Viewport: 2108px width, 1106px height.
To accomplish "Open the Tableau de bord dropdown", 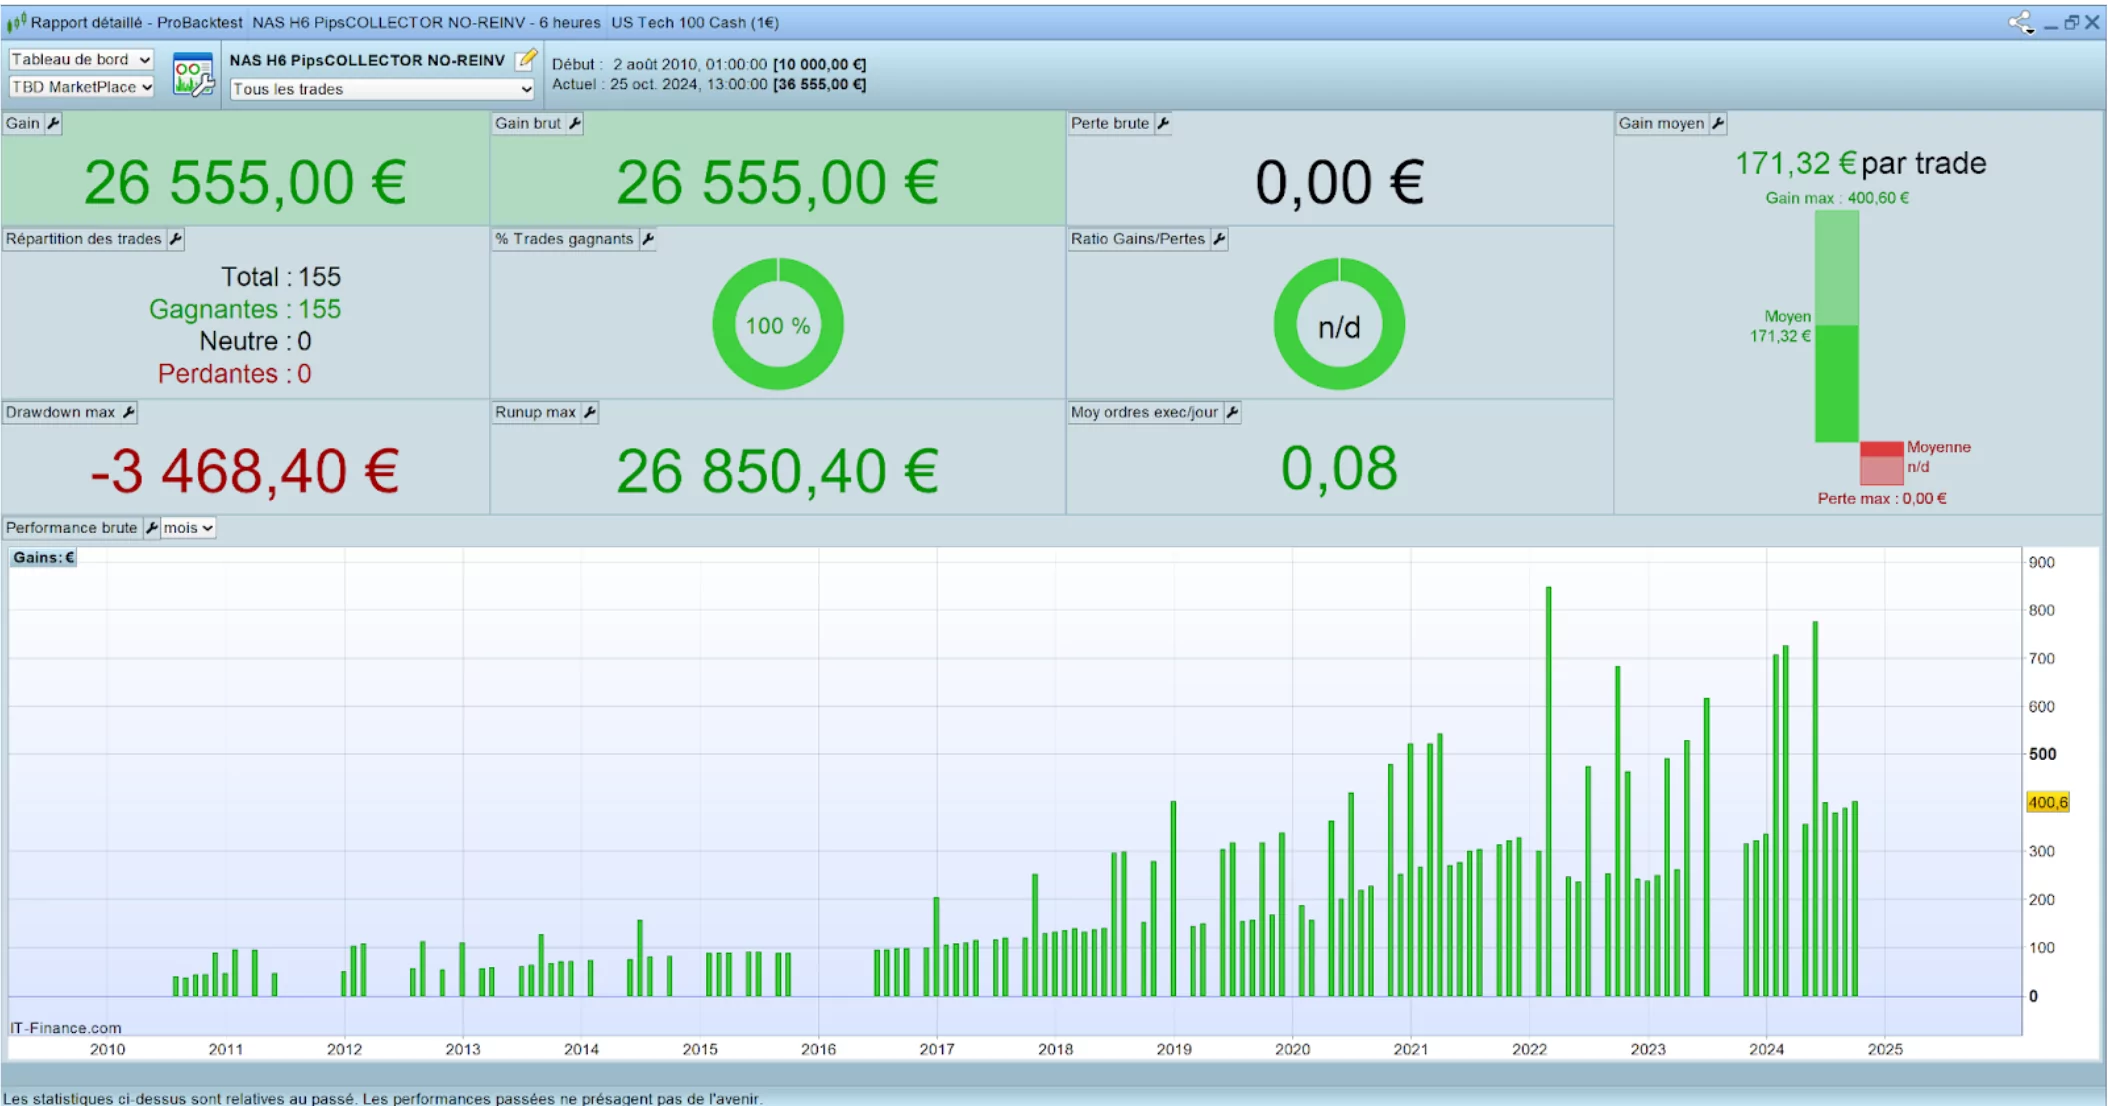I will click(x=80, y=60).
